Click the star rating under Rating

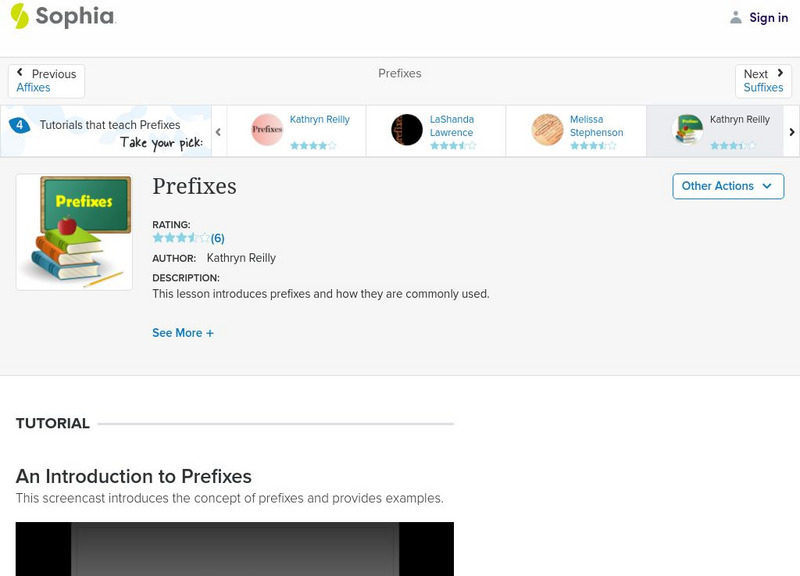click(180, 238)
